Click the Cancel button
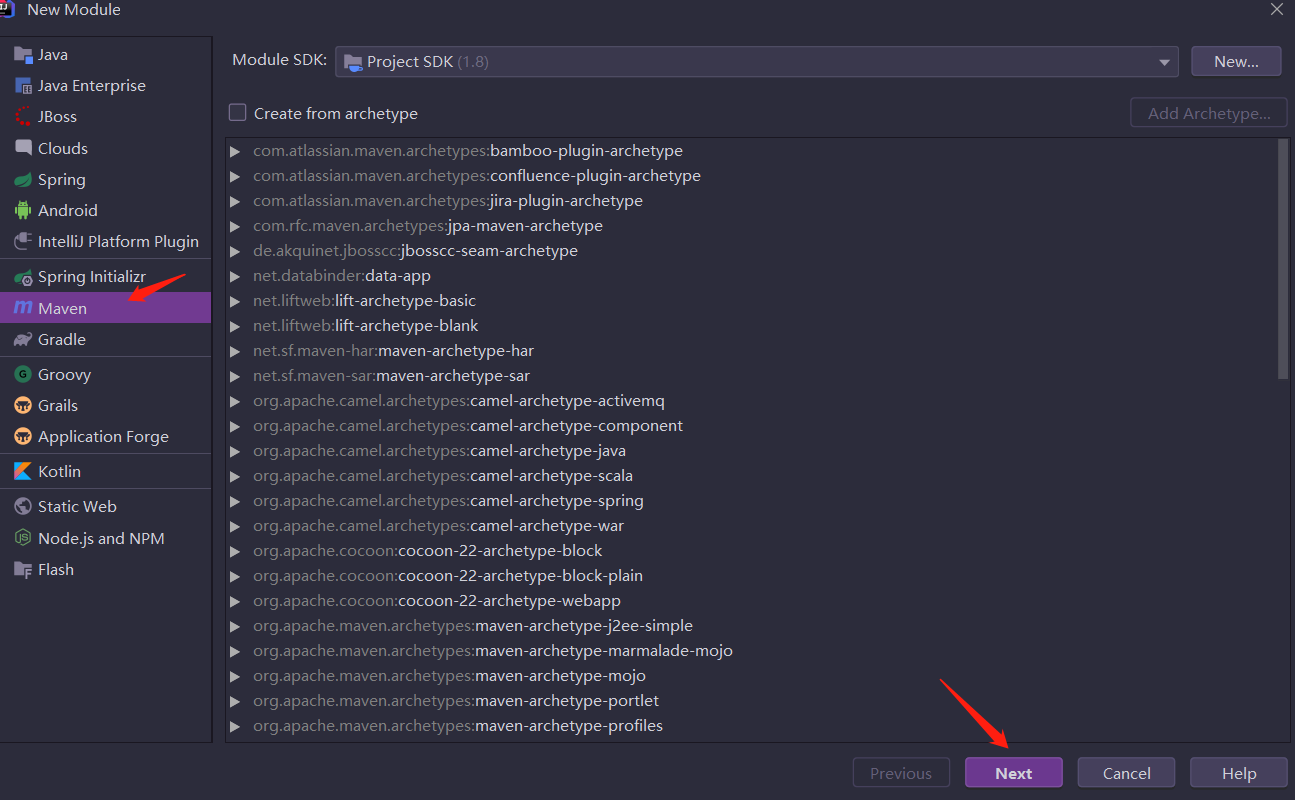The image size is (1295, 800). [1126, 773]
